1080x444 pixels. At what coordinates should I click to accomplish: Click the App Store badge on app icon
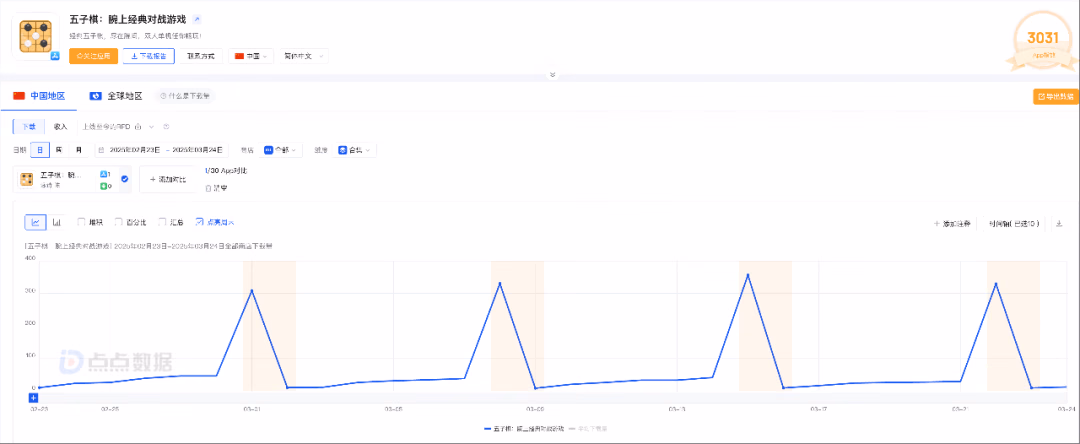[54, 56]
